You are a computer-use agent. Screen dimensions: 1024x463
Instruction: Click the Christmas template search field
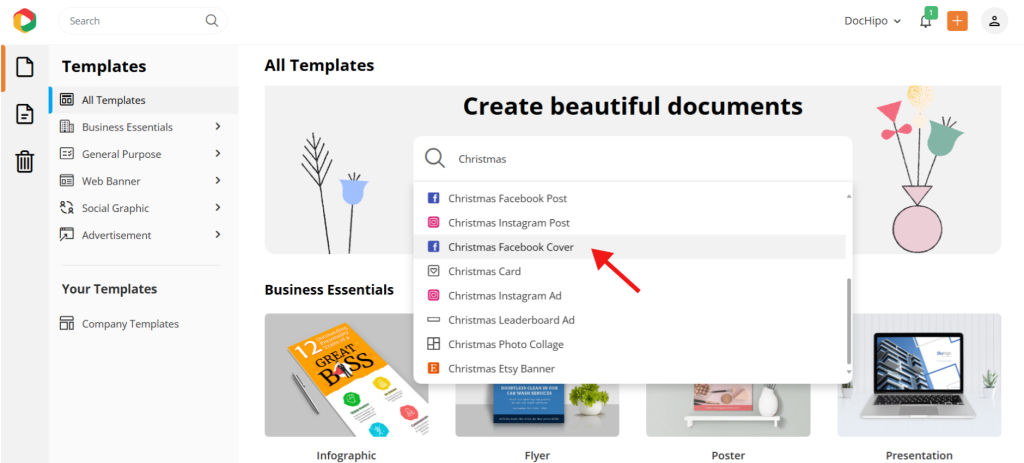pos(633,159)
